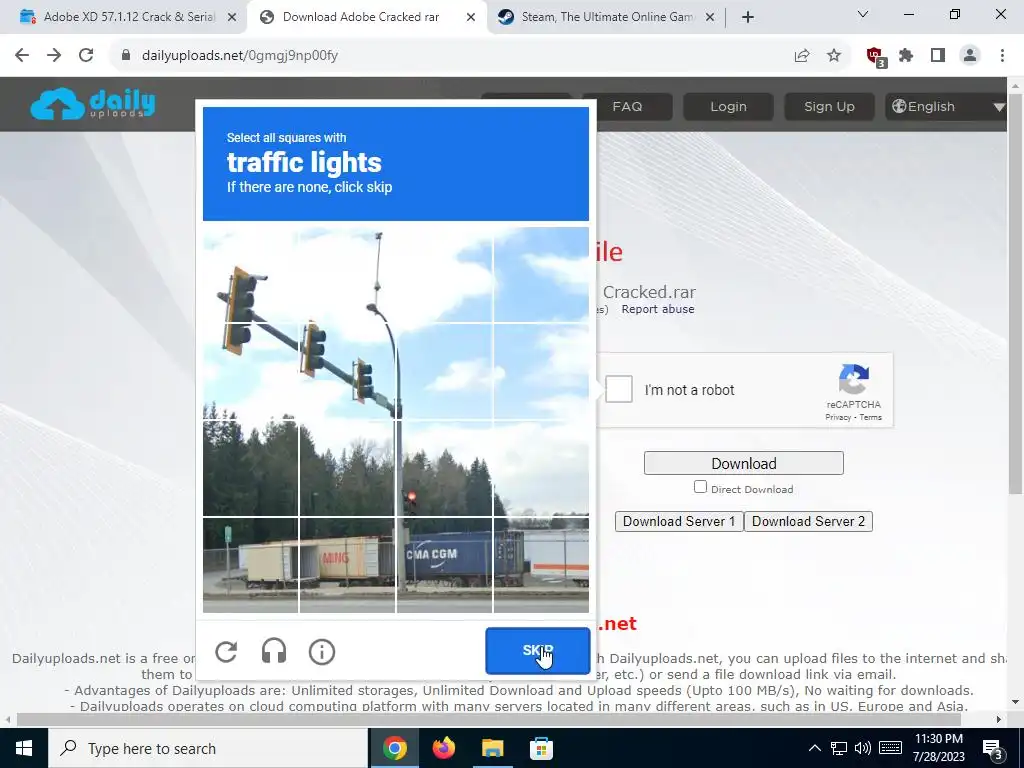
Task: Open a new browser tab
Action: coord(748,18)
